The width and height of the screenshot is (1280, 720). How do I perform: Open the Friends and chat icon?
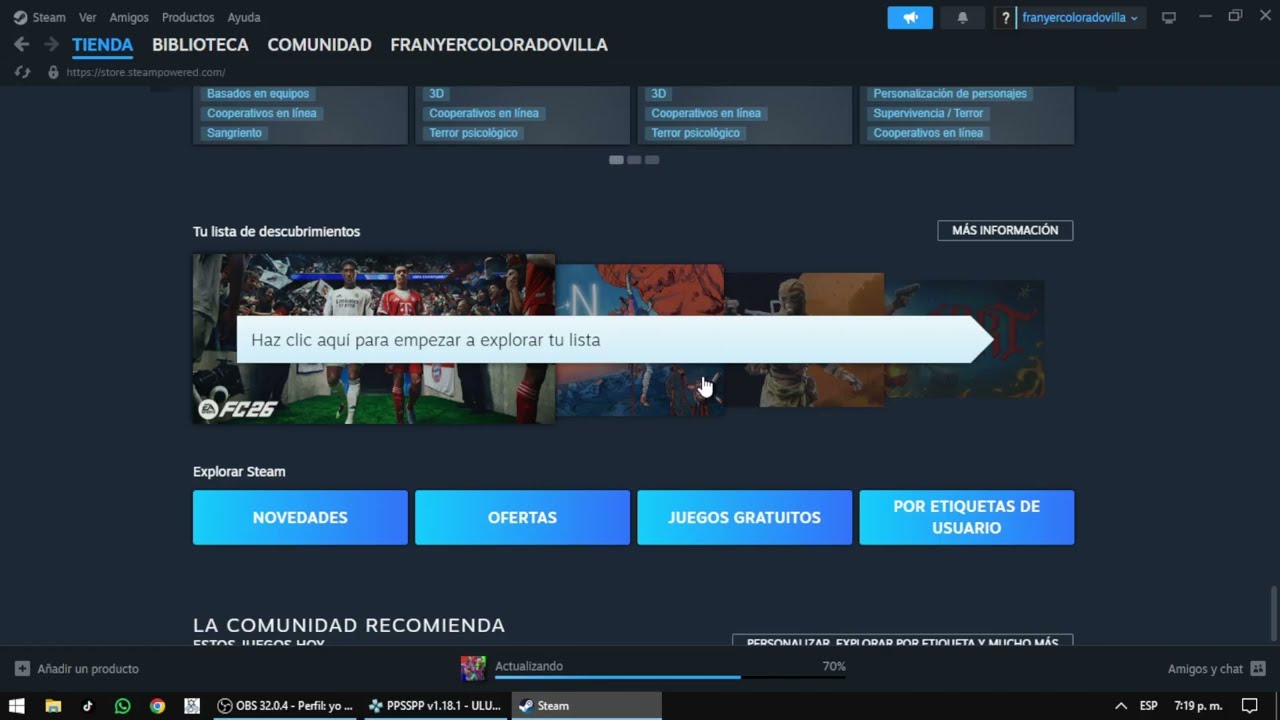(1258, 669)
